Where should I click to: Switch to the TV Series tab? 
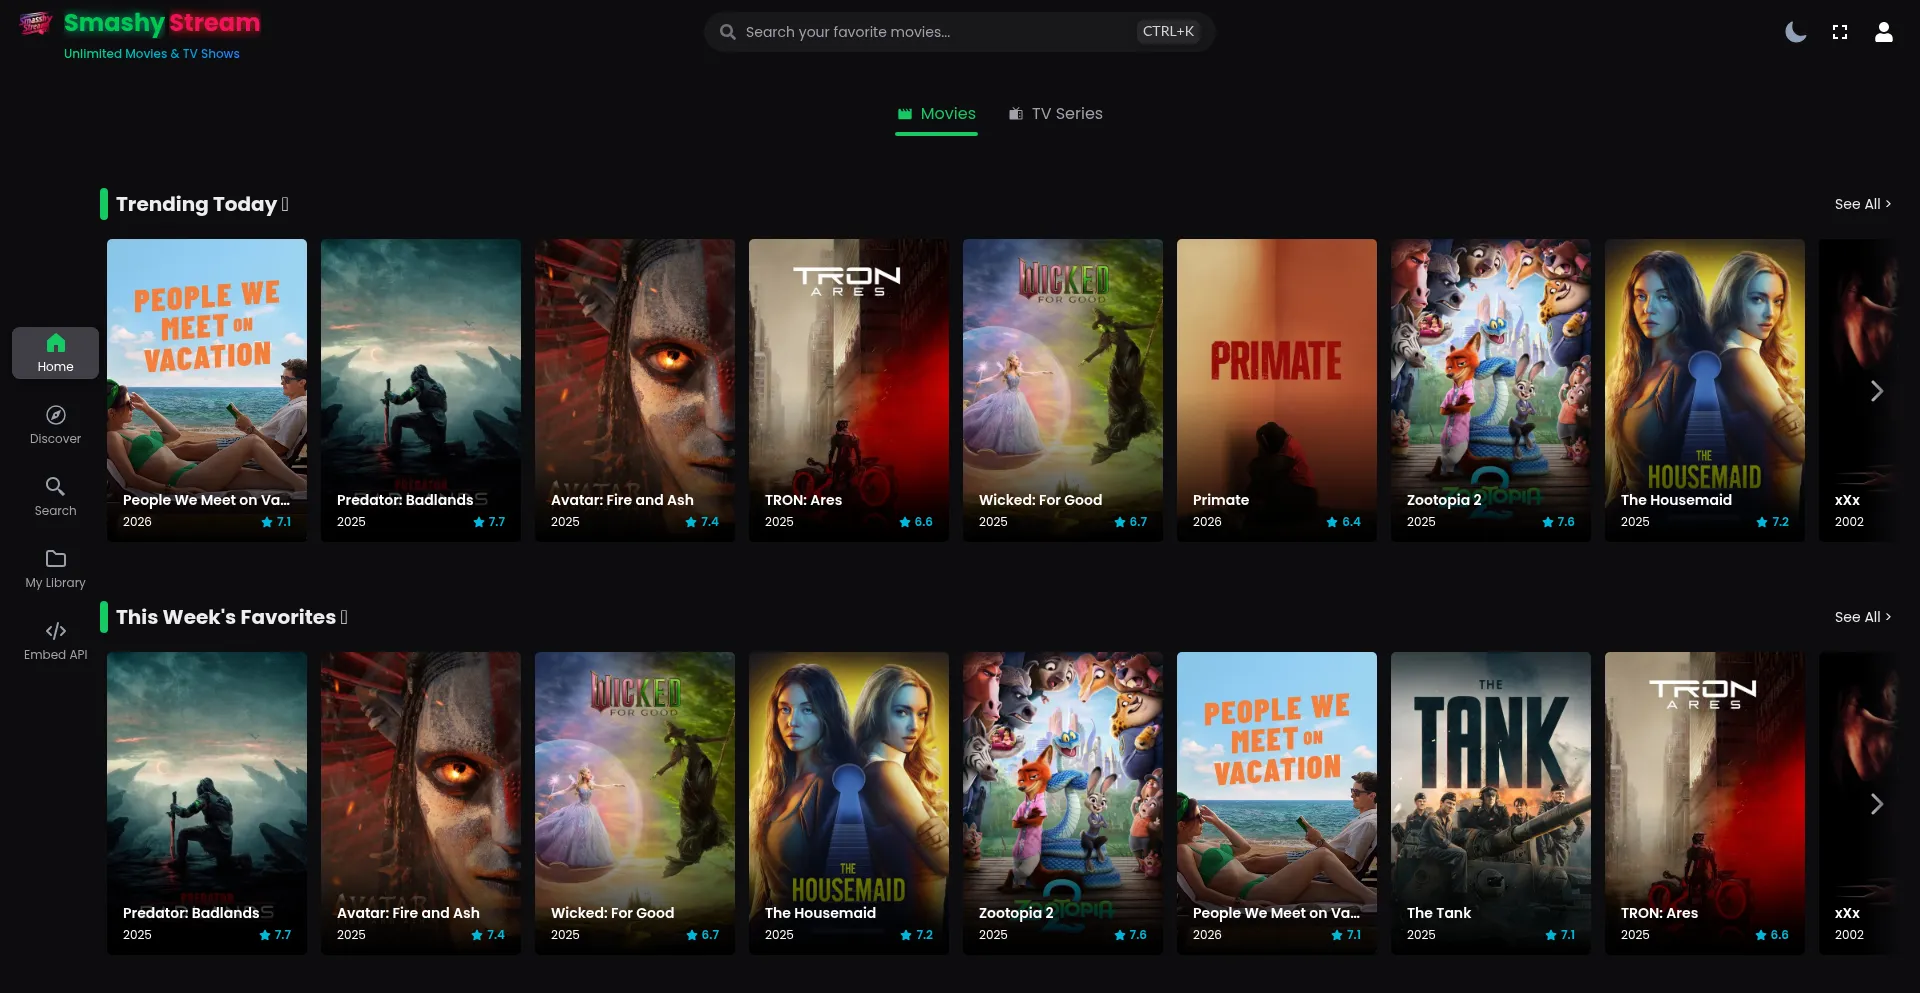1055,114
